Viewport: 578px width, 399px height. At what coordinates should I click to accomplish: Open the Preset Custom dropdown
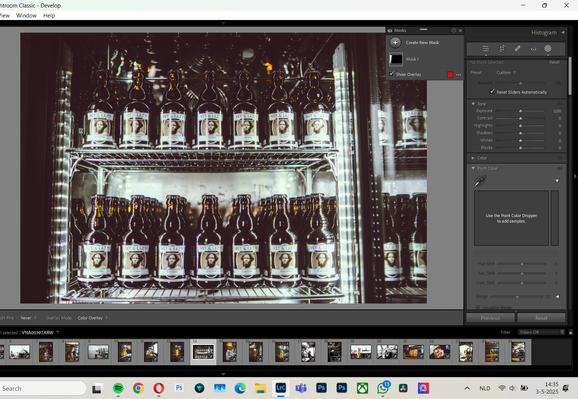pyautogui.click(x=506, y=73)
